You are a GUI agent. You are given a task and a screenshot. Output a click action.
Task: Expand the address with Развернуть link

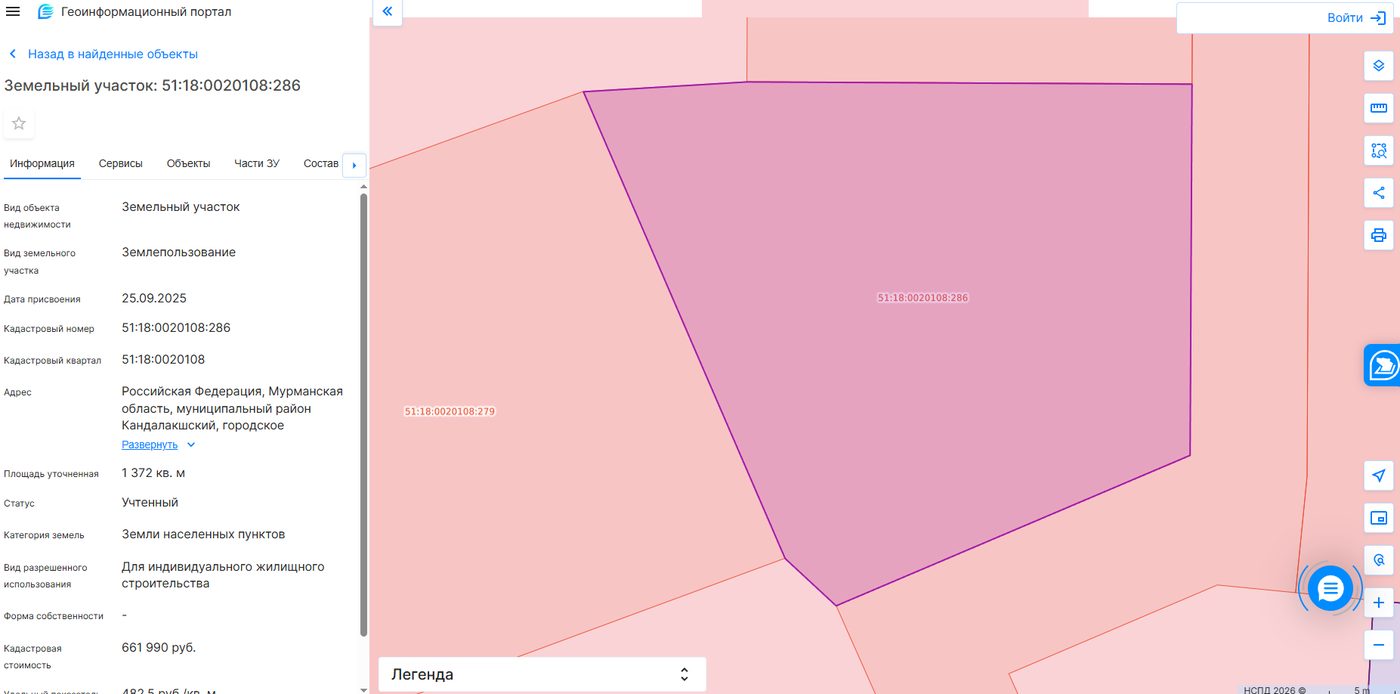[158, 444]
